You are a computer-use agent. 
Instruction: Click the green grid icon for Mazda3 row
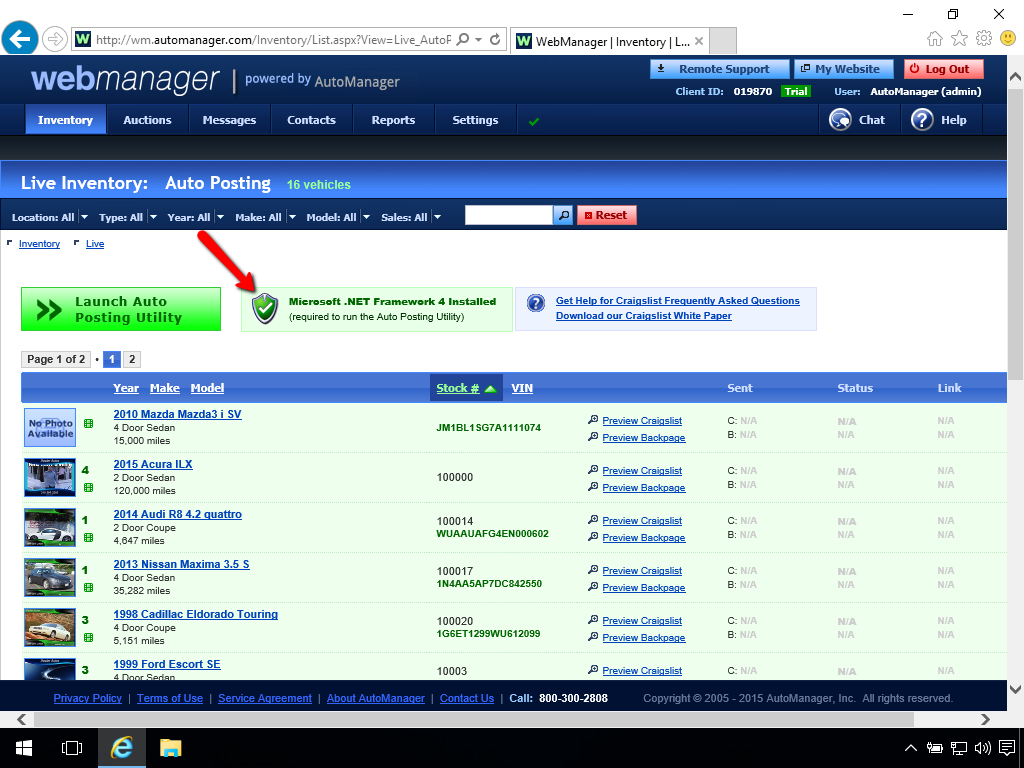point(89,423)
